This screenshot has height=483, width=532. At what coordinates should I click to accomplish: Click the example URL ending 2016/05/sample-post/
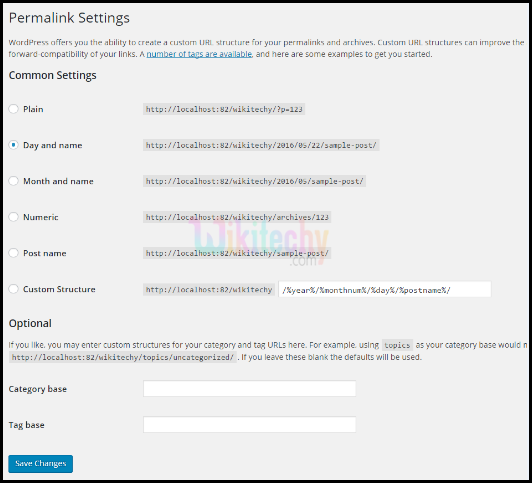pos(254,181)
